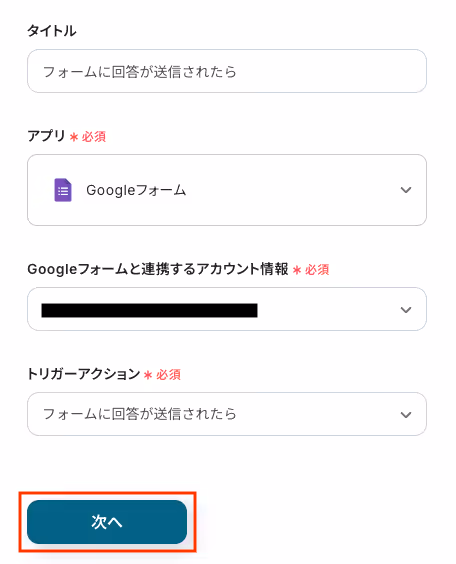Click the 次へ button

(107, 522)
